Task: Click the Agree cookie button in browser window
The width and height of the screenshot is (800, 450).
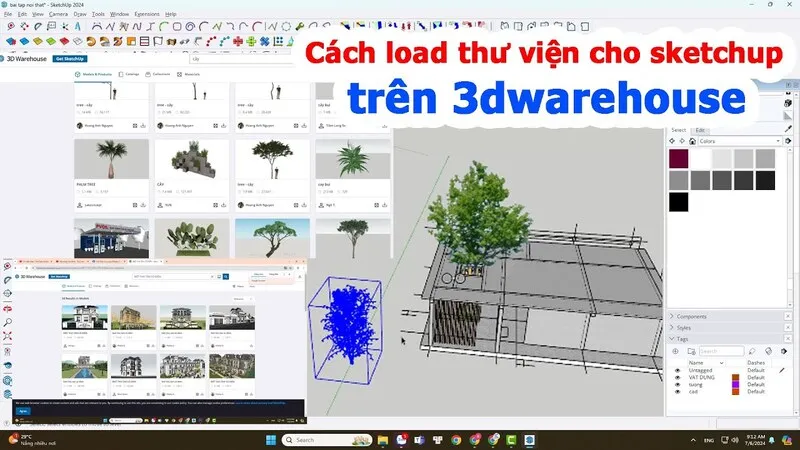Action: (22, 411)
